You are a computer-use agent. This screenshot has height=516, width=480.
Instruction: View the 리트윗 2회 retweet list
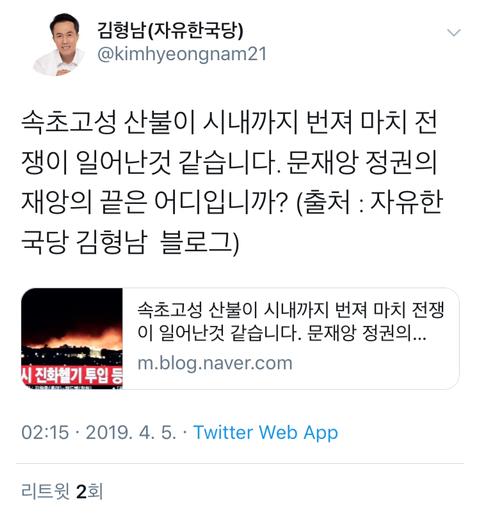[x=62, y=491]
